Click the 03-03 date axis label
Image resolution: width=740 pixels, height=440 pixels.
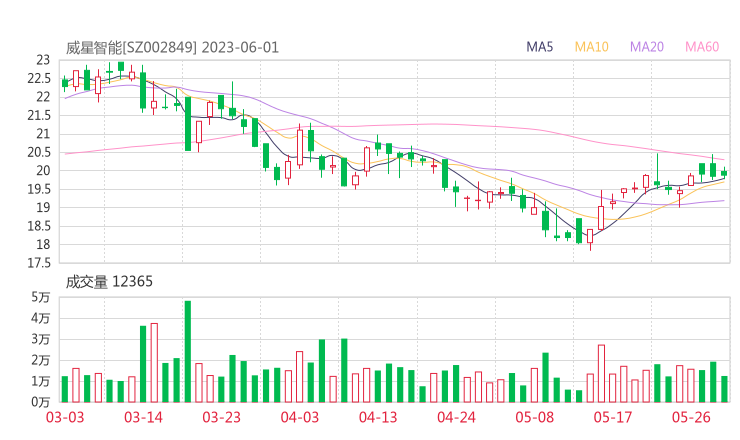coord(65,417)
